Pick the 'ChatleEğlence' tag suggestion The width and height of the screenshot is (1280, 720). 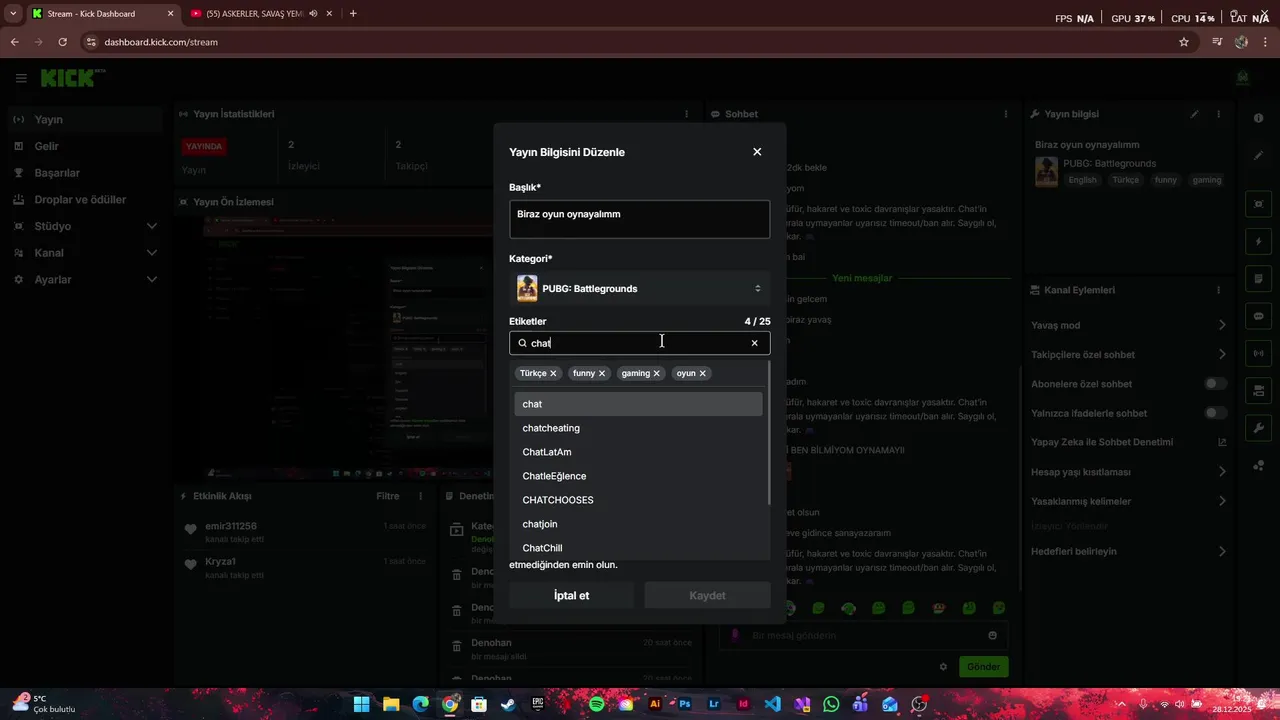pyautogui.click(x=638, y=476)
